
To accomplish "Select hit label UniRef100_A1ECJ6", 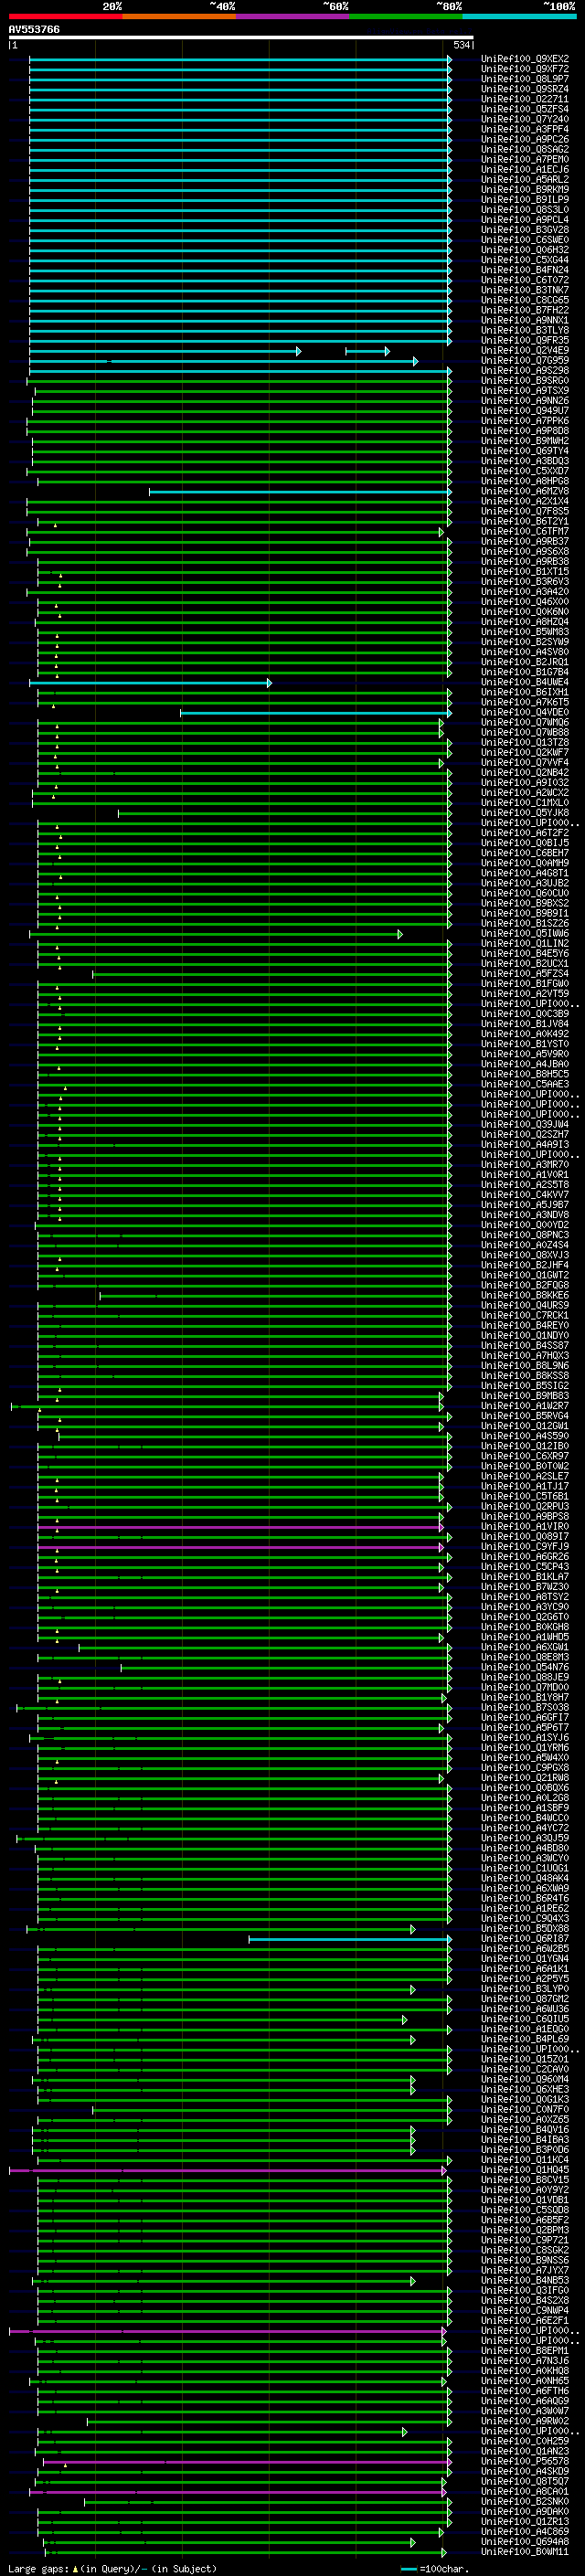I will click(x=525, y=169).
